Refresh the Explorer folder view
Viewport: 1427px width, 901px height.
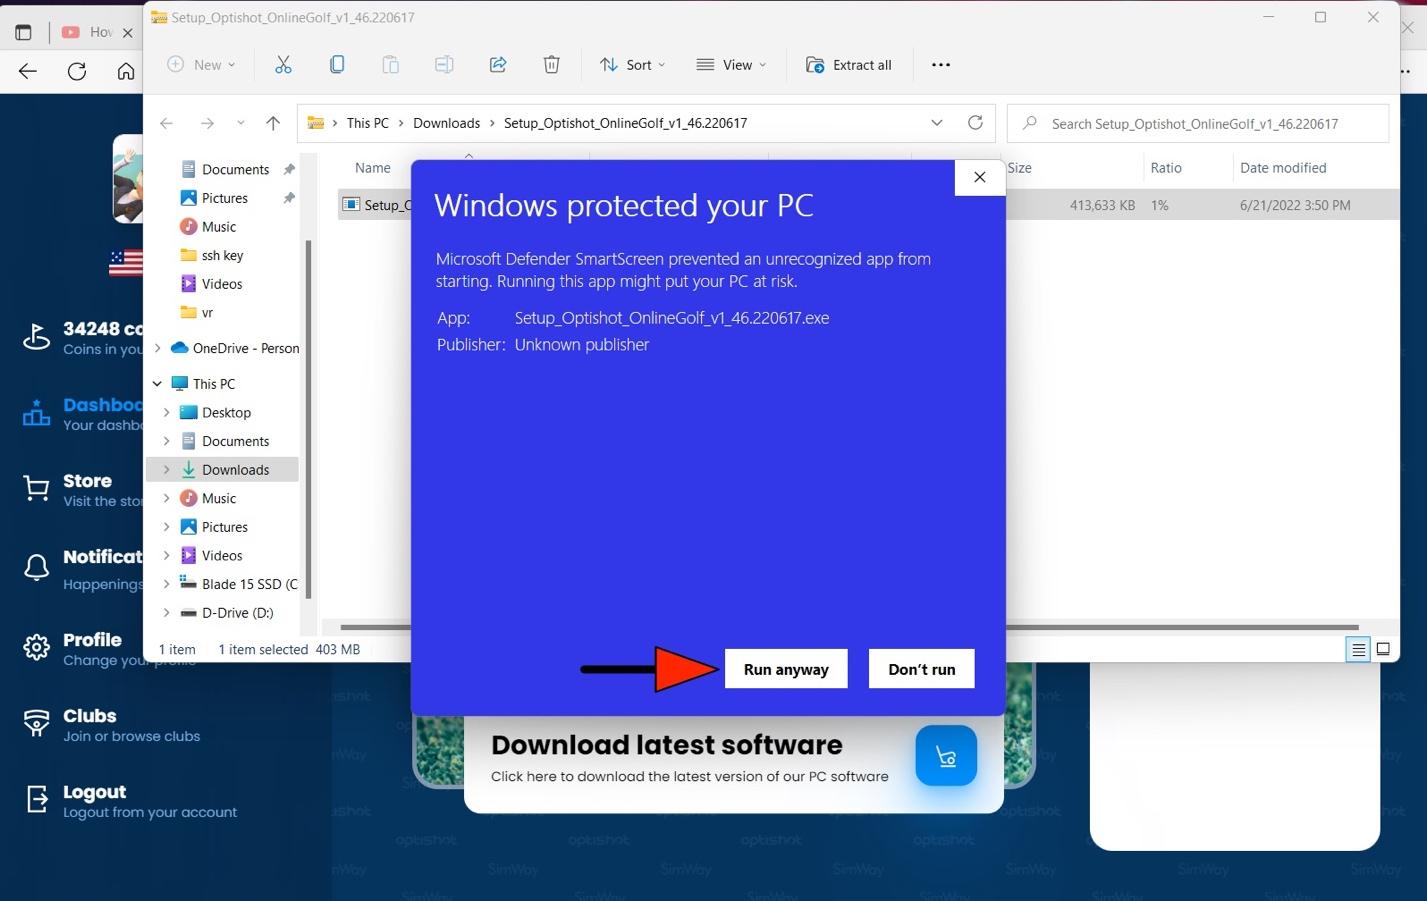pyautogui.click(x=975, y=123)
